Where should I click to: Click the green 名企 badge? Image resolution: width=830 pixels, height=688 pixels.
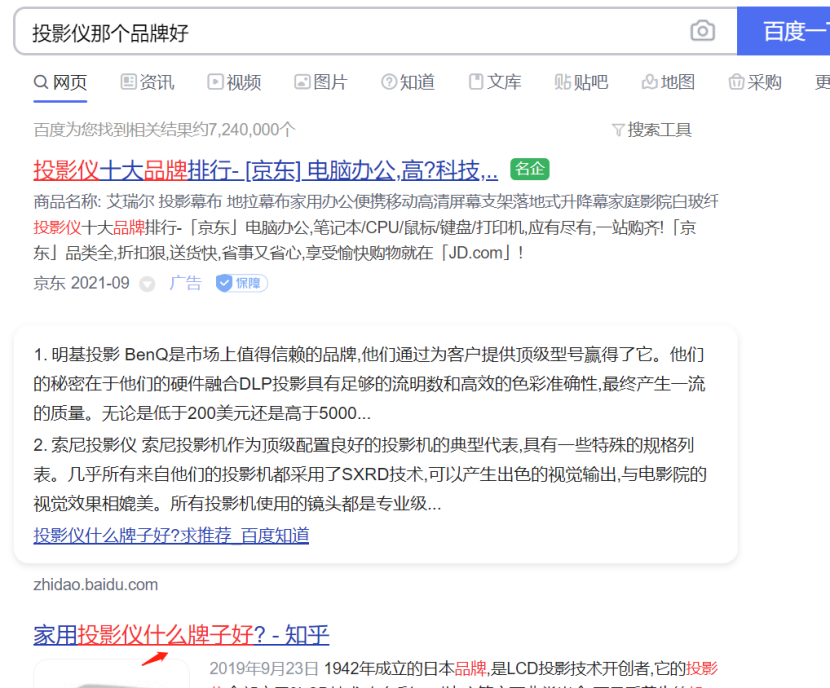(530, 169)
